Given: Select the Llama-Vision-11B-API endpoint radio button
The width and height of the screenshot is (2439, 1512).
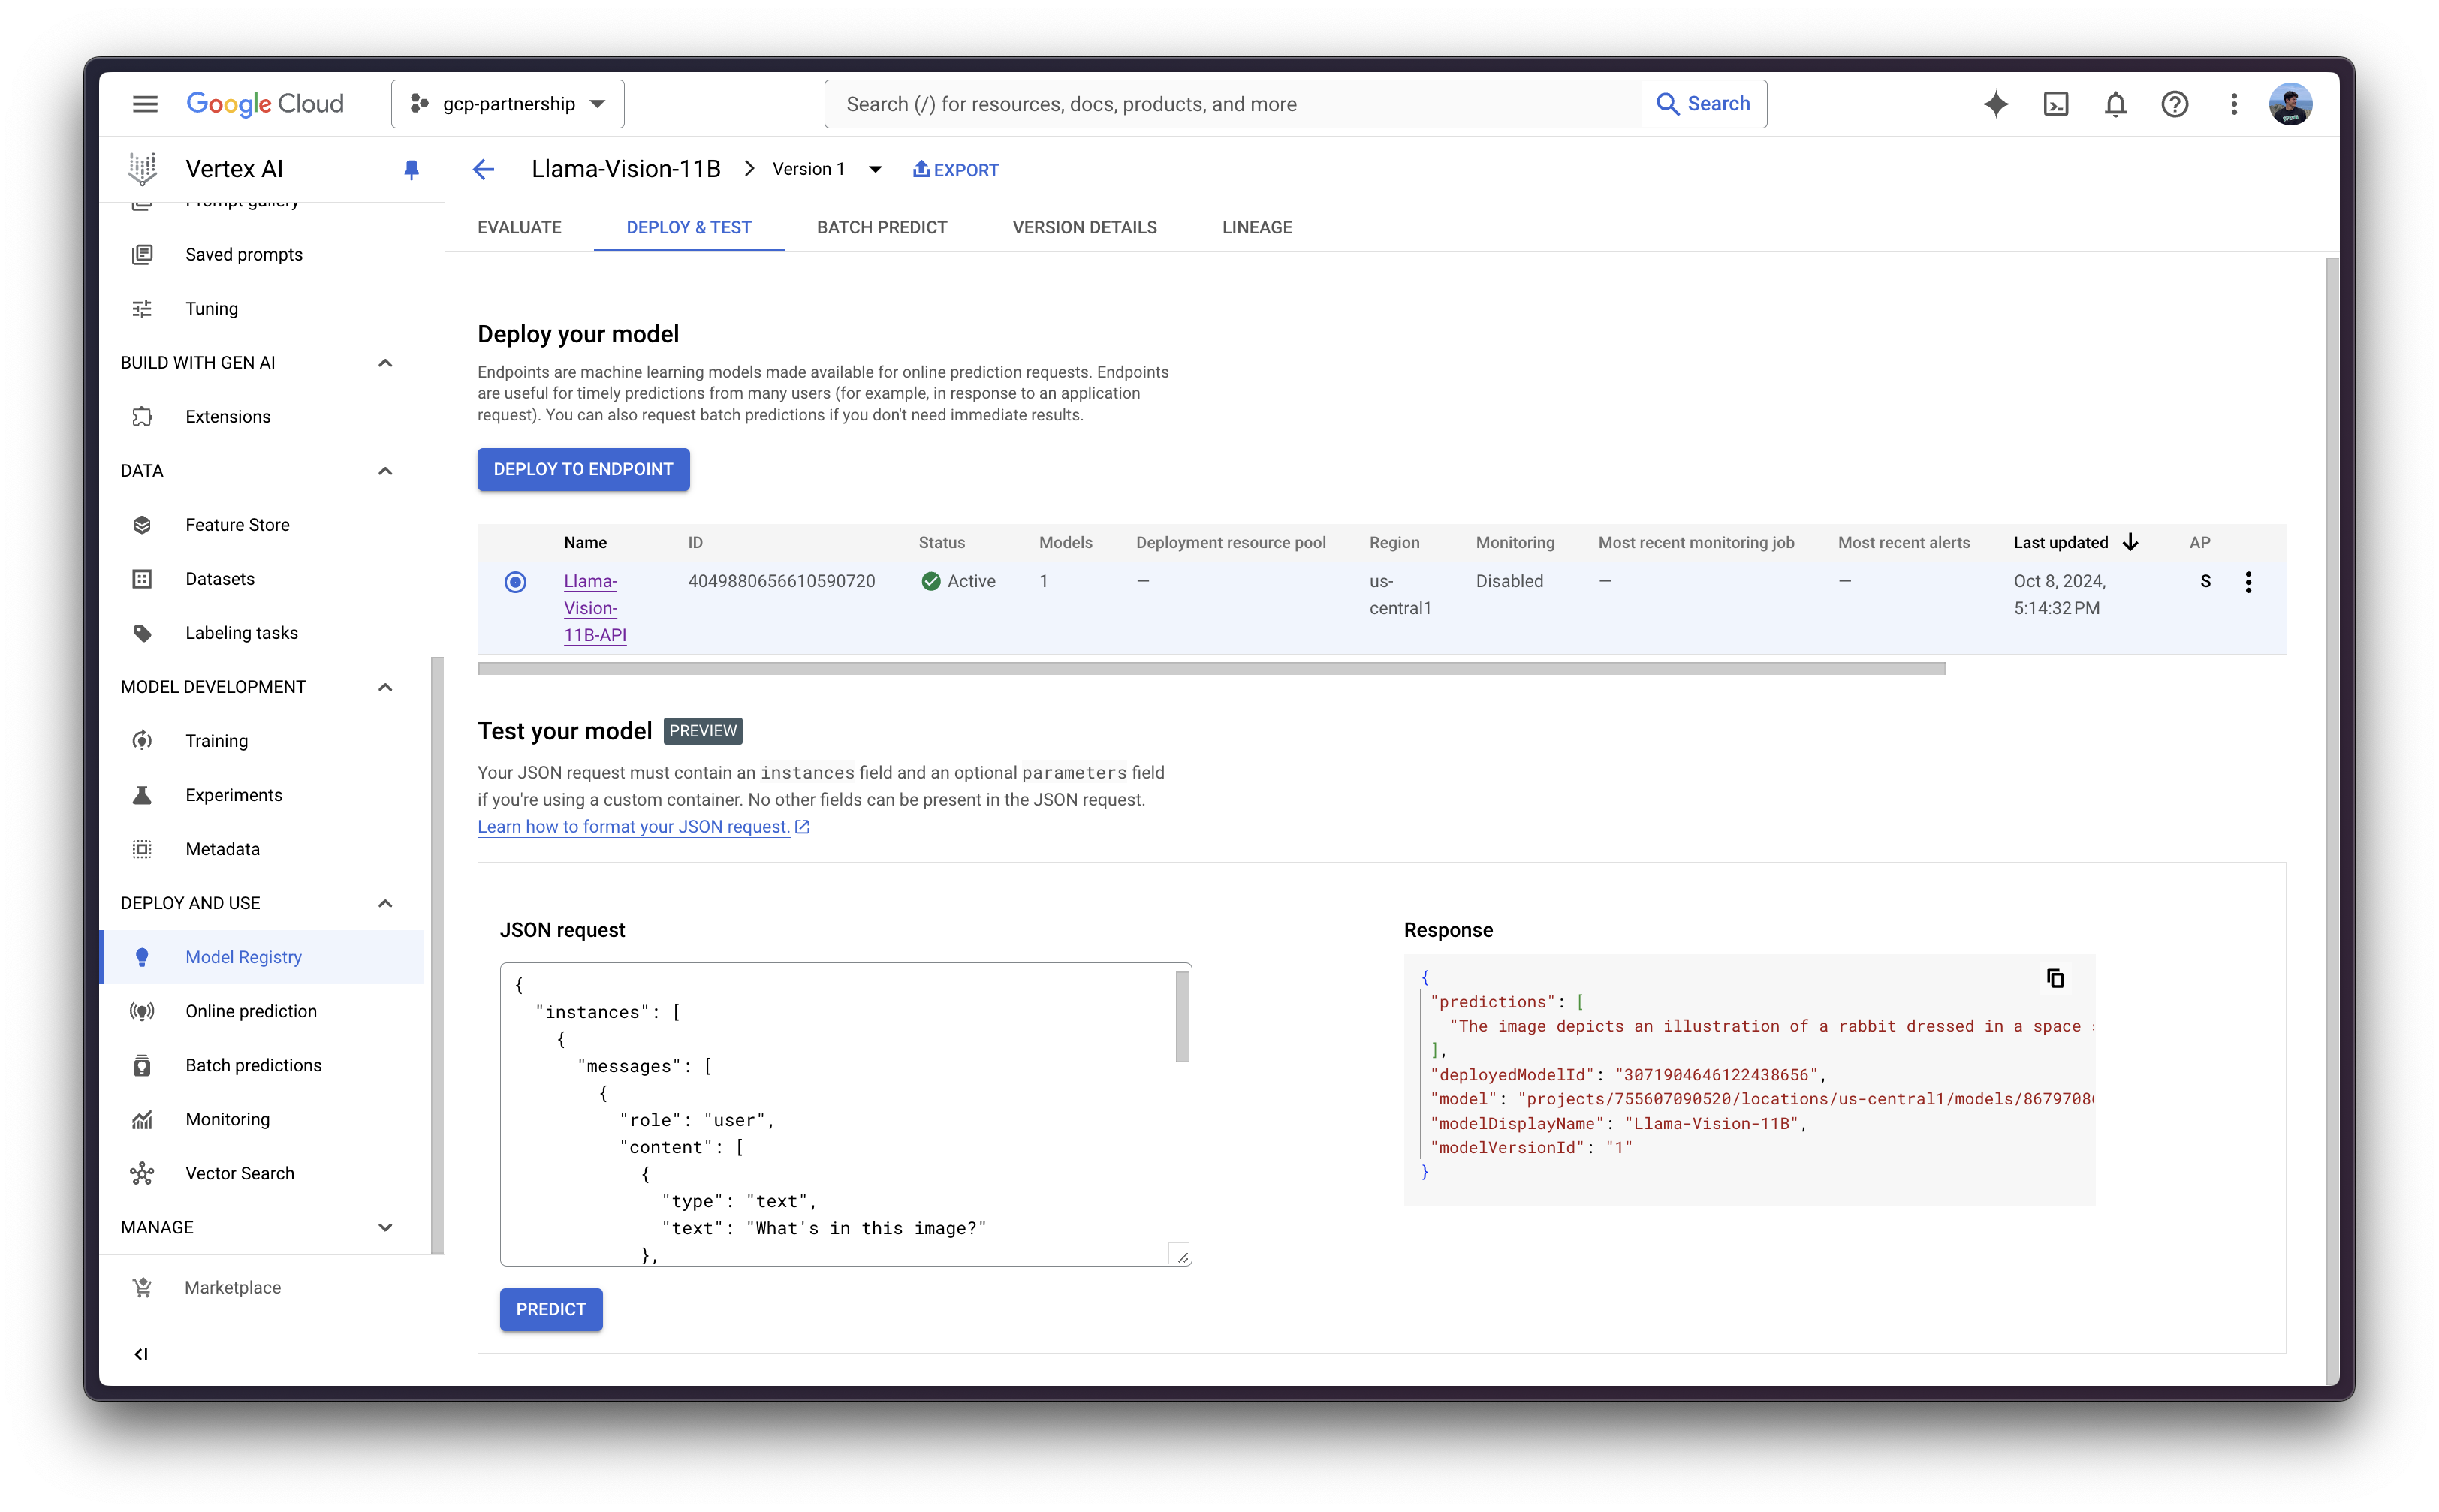Looking at the screenshot, I should (515, 582).
